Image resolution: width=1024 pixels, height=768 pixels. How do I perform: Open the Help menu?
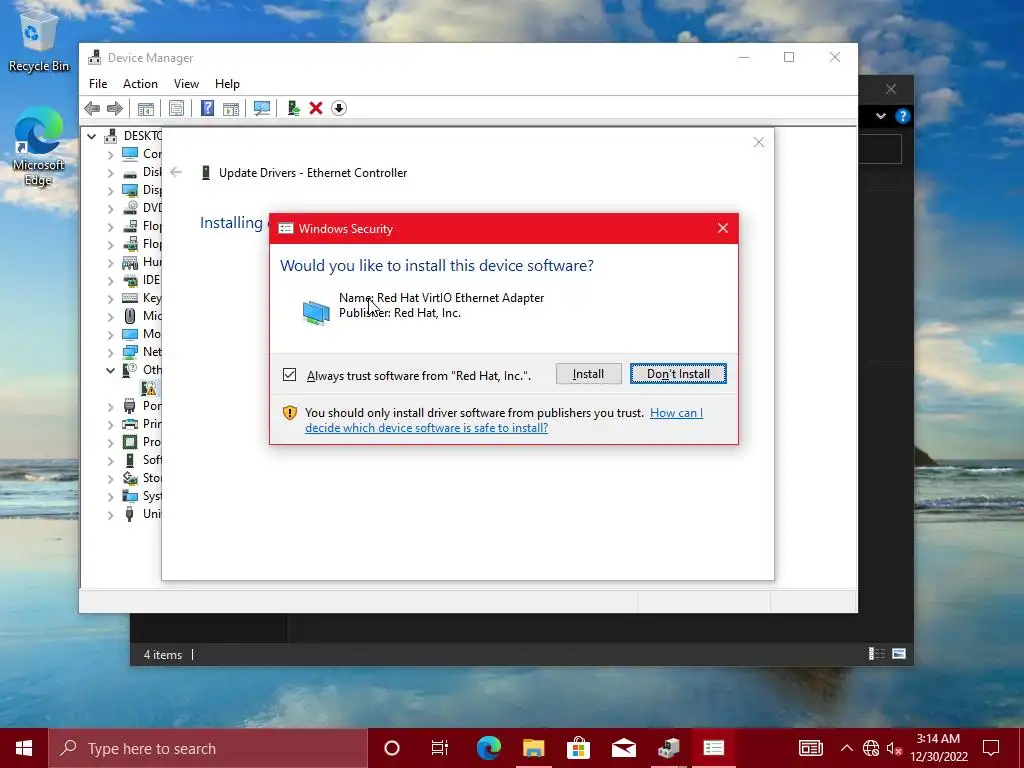pos(227,84)
